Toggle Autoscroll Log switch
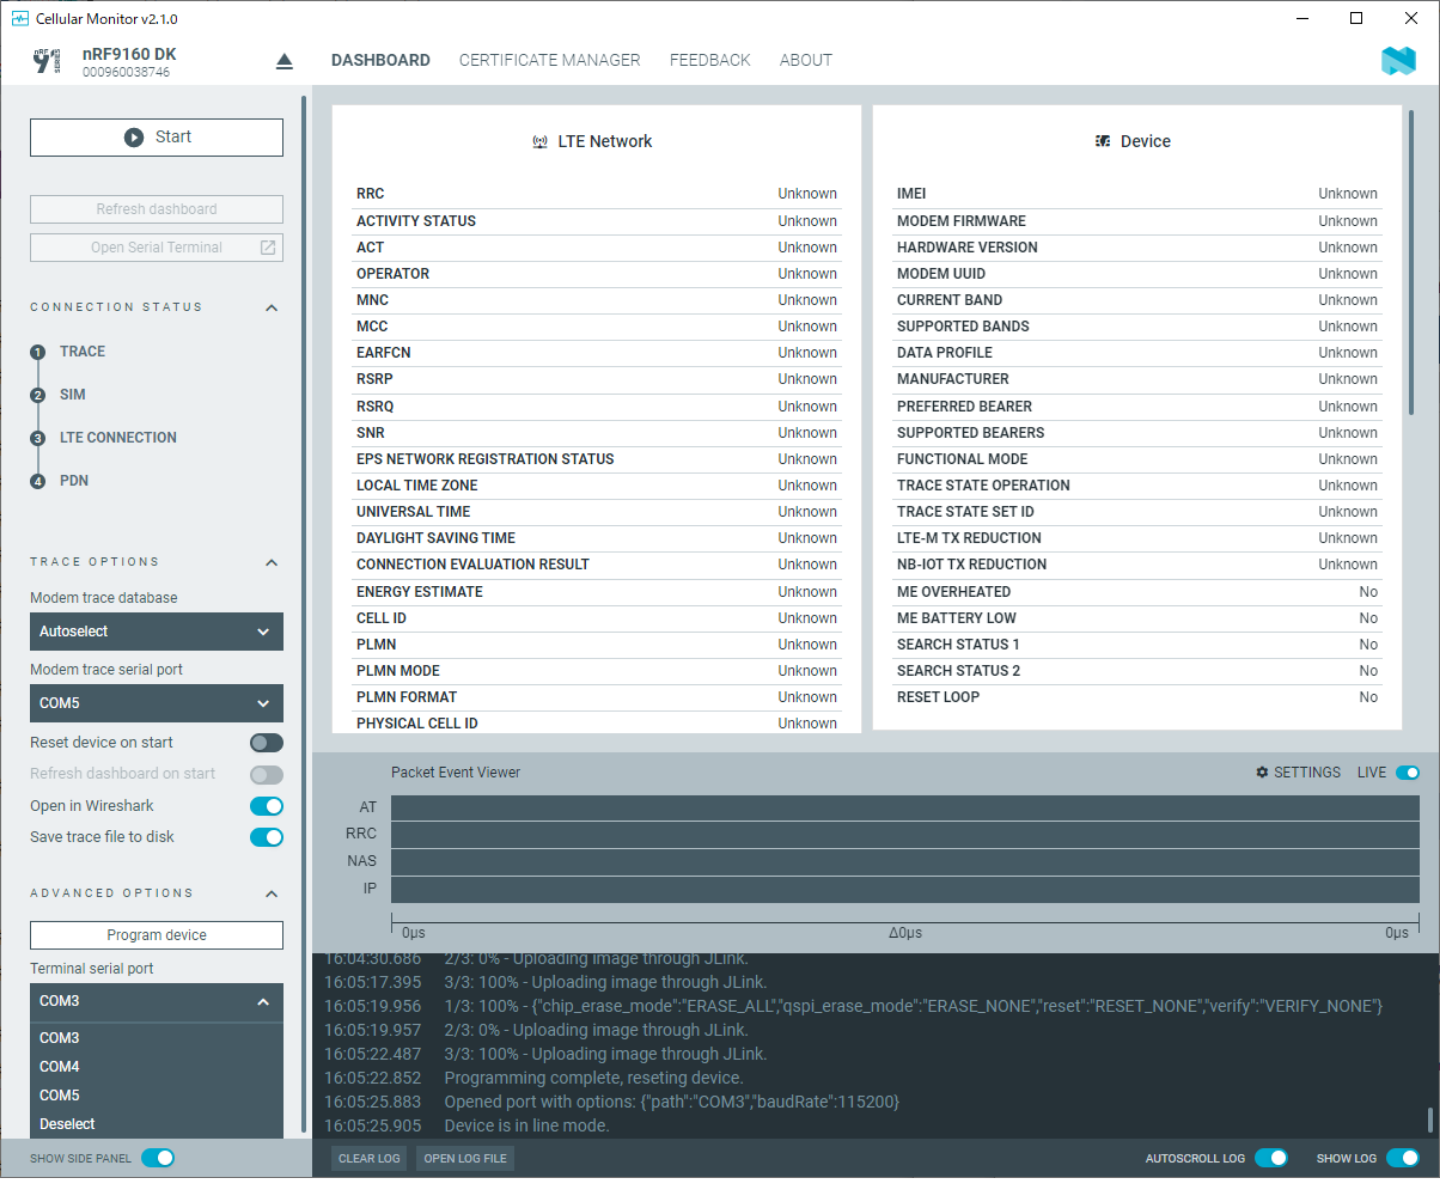The width and height of the screenshot is (1440, 1179). [1271, 1158]
